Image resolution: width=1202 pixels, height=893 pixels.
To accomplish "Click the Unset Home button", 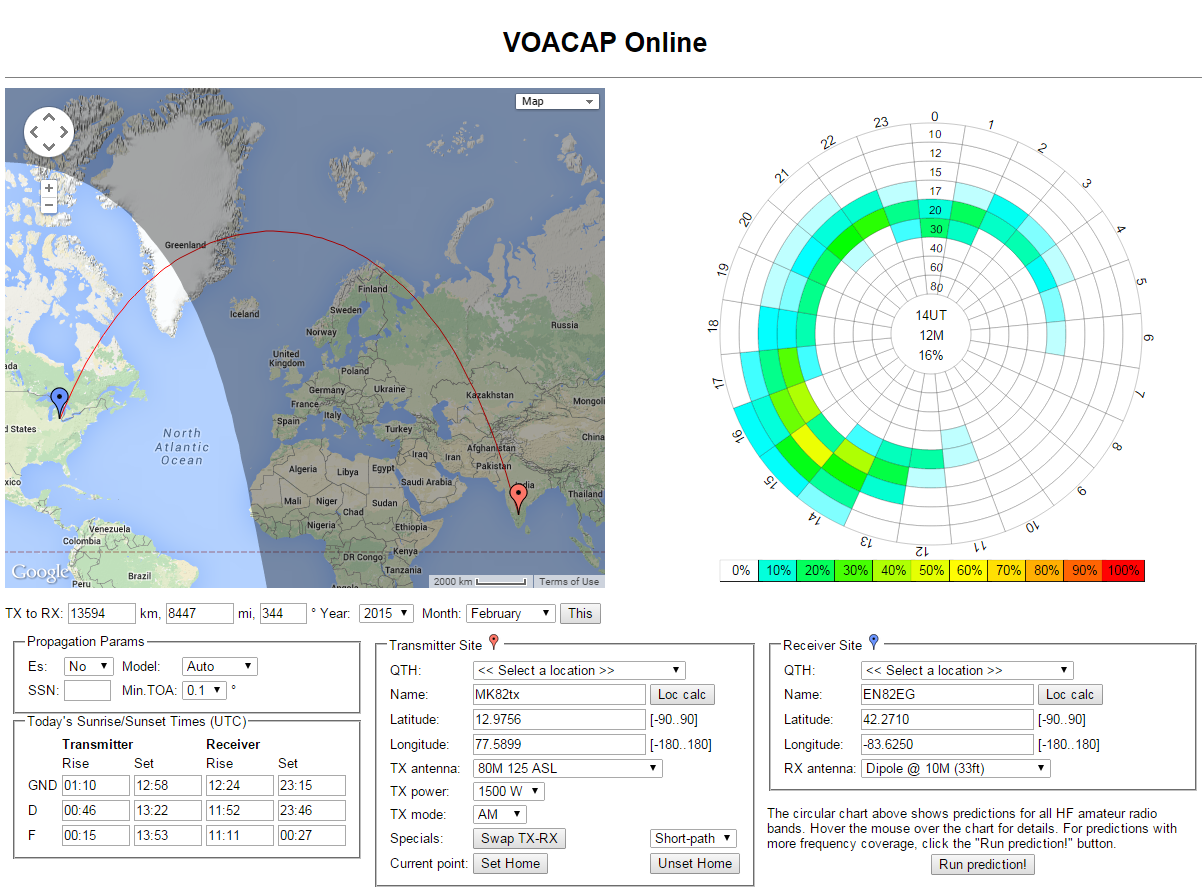I will pyautogui.click(x=695, y=863).
